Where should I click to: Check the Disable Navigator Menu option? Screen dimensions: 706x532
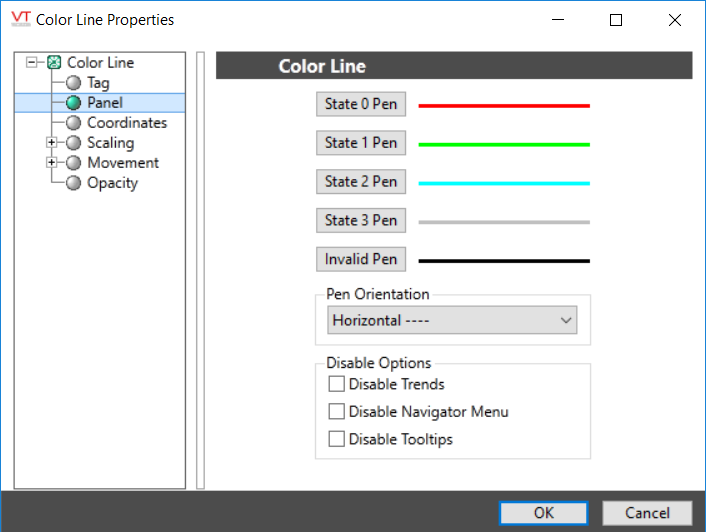coord(337,411)
